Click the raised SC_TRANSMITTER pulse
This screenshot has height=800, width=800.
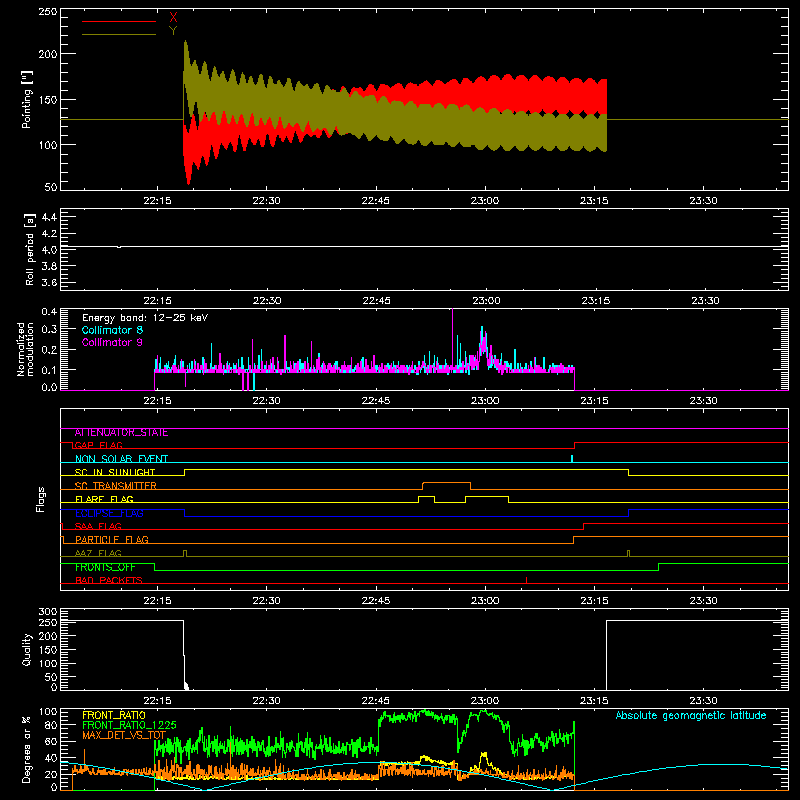coord(446,483)
